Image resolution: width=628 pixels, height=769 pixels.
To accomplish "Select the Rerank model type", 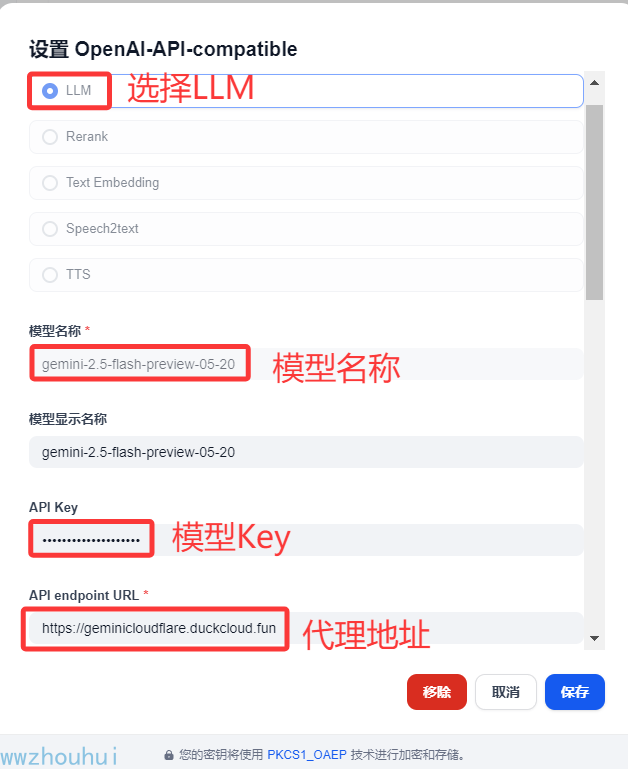I will coord(50,137).
